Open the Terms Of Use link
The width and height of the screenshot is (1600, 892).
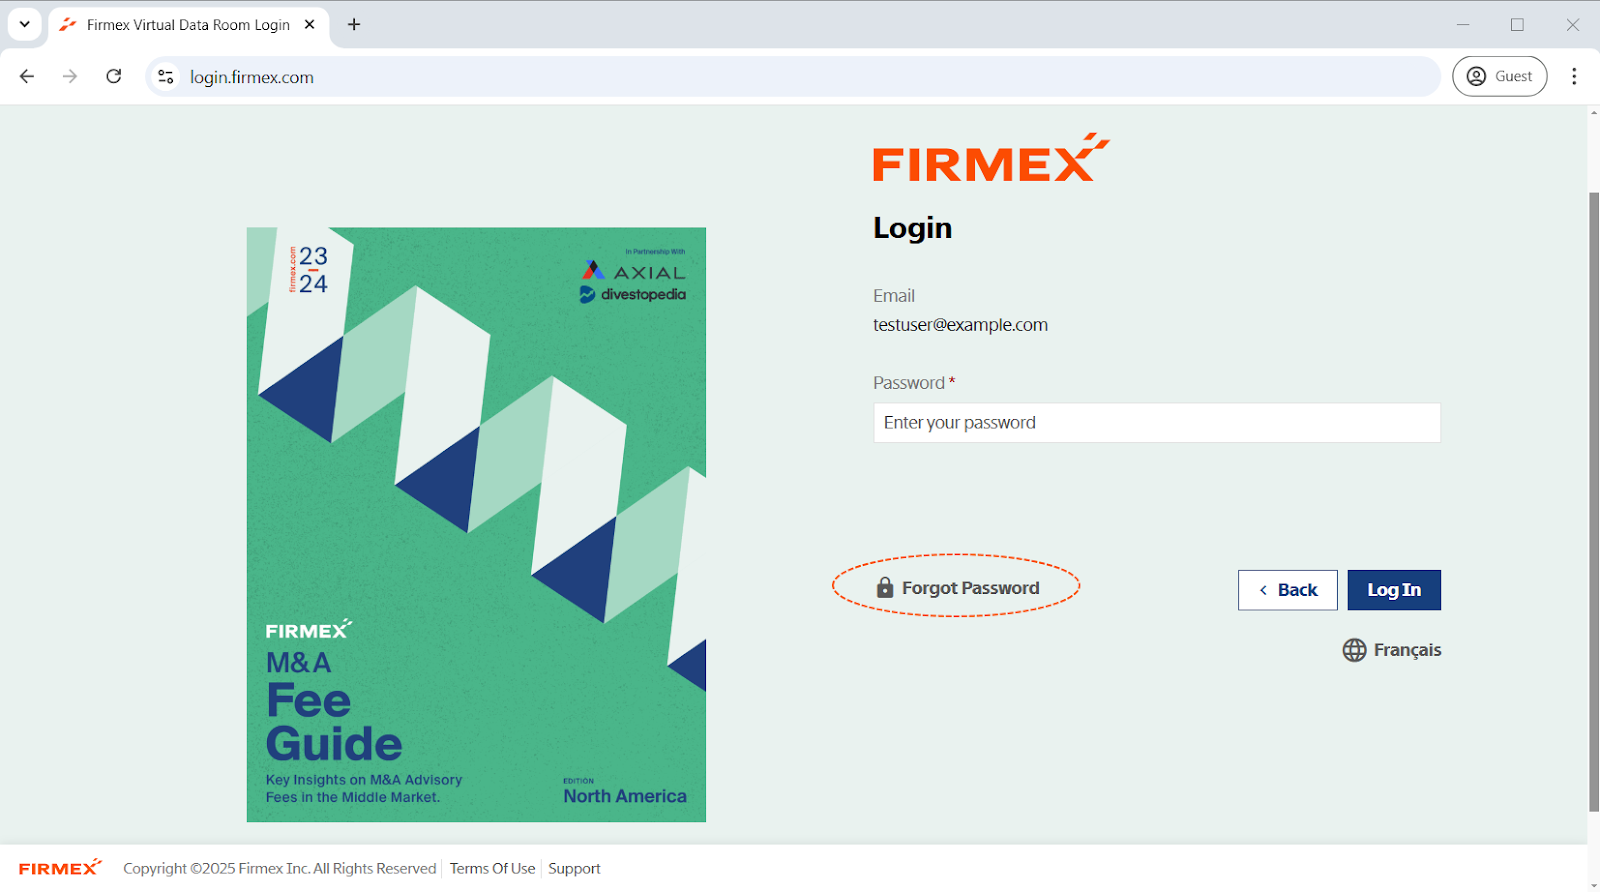point(492,868)
